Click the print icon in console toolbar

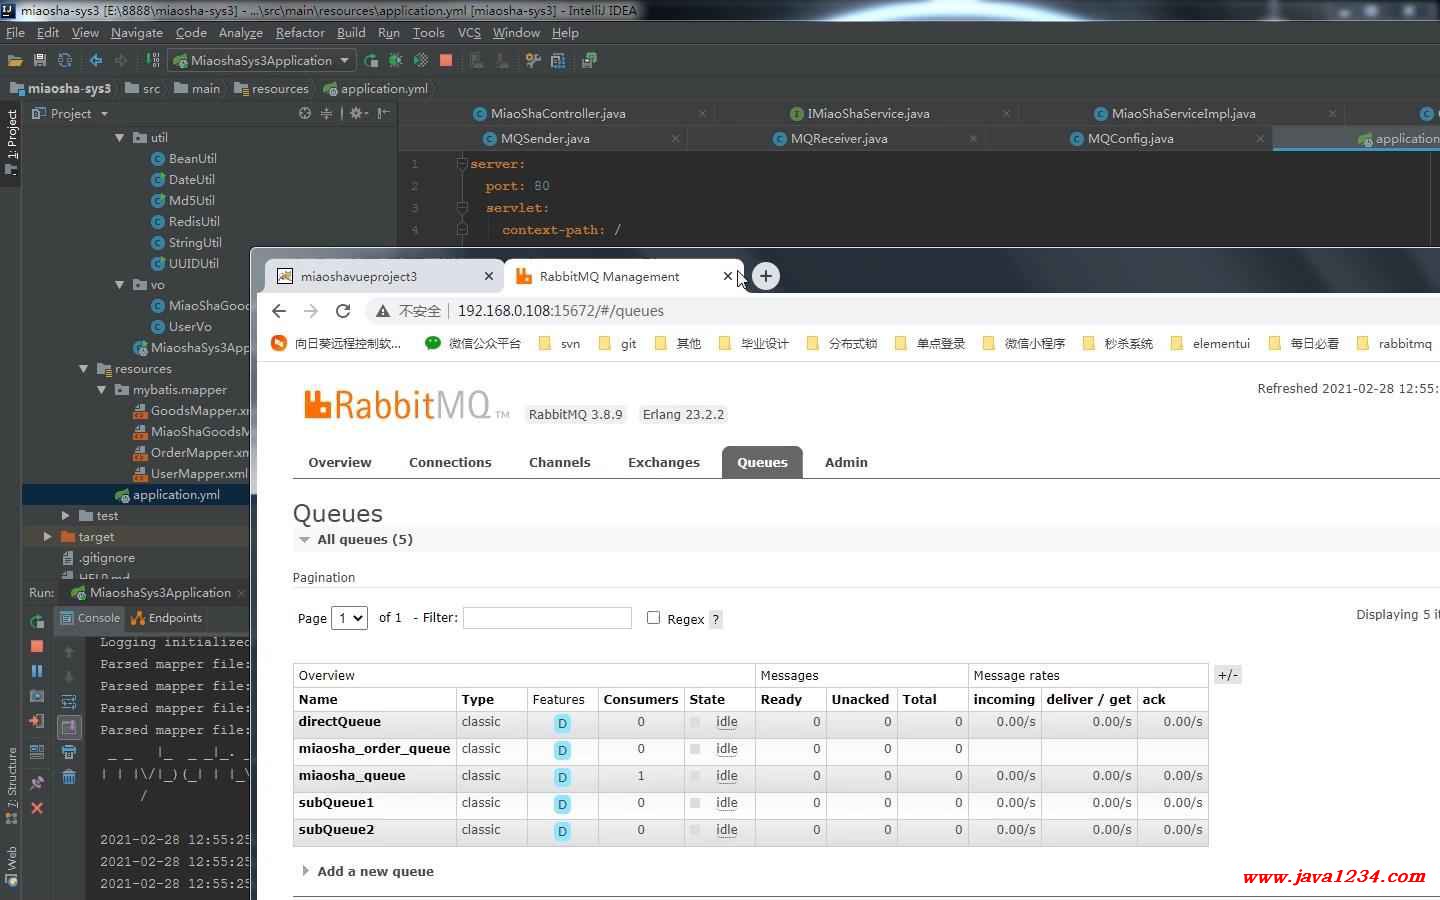(69, 752)
